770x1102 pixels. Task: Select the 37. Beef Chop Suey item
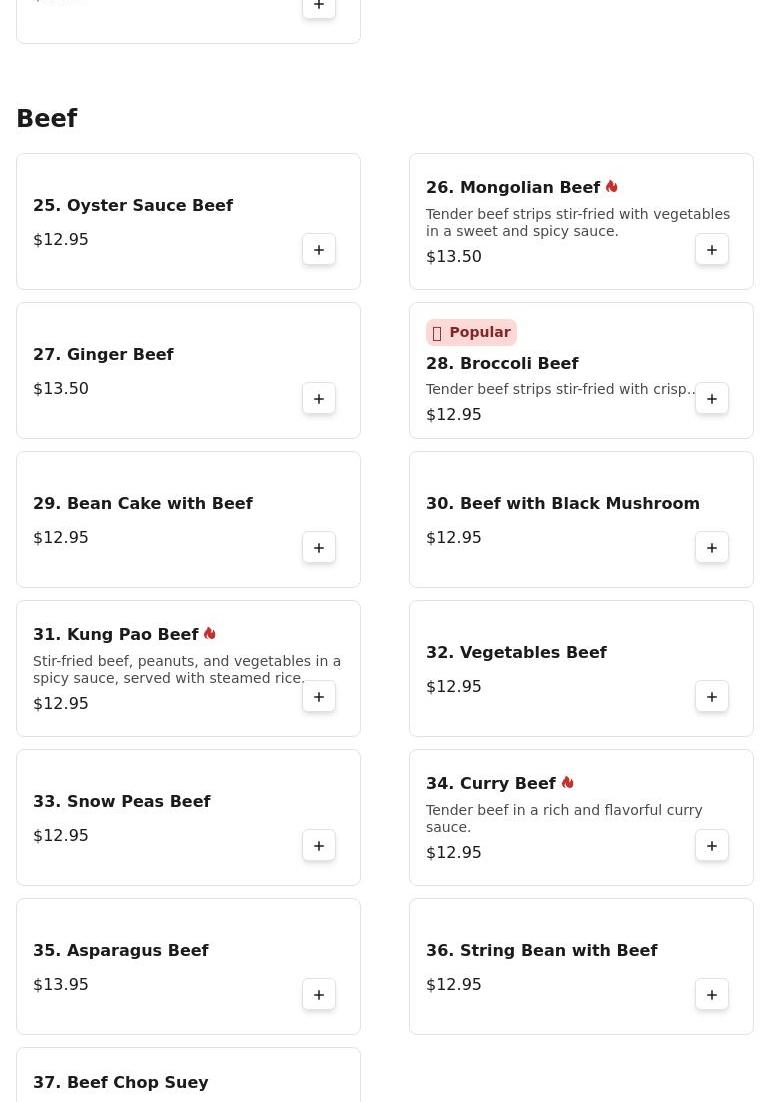pyautogui.click(x=188, y=1075)
